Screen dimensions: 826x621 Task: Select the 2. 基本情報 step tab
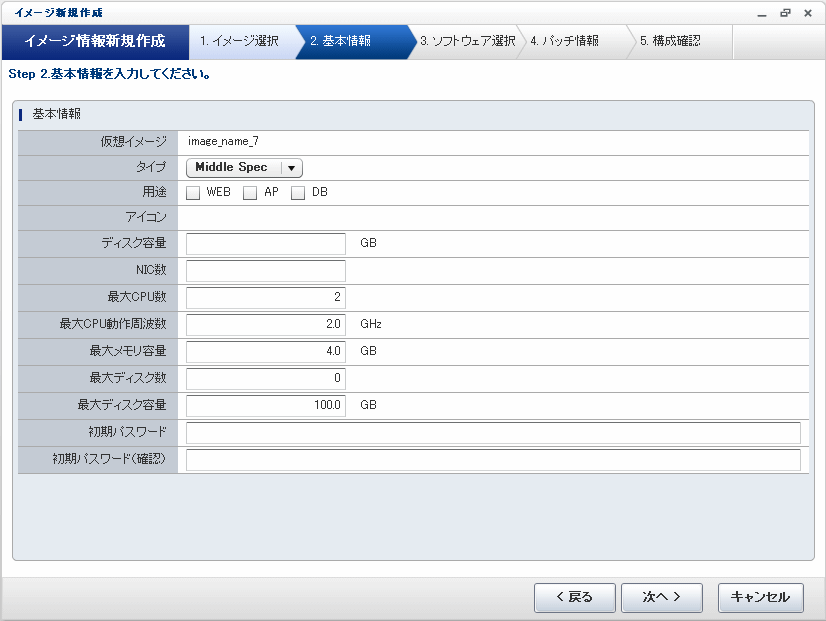click(x=345, y=42)
